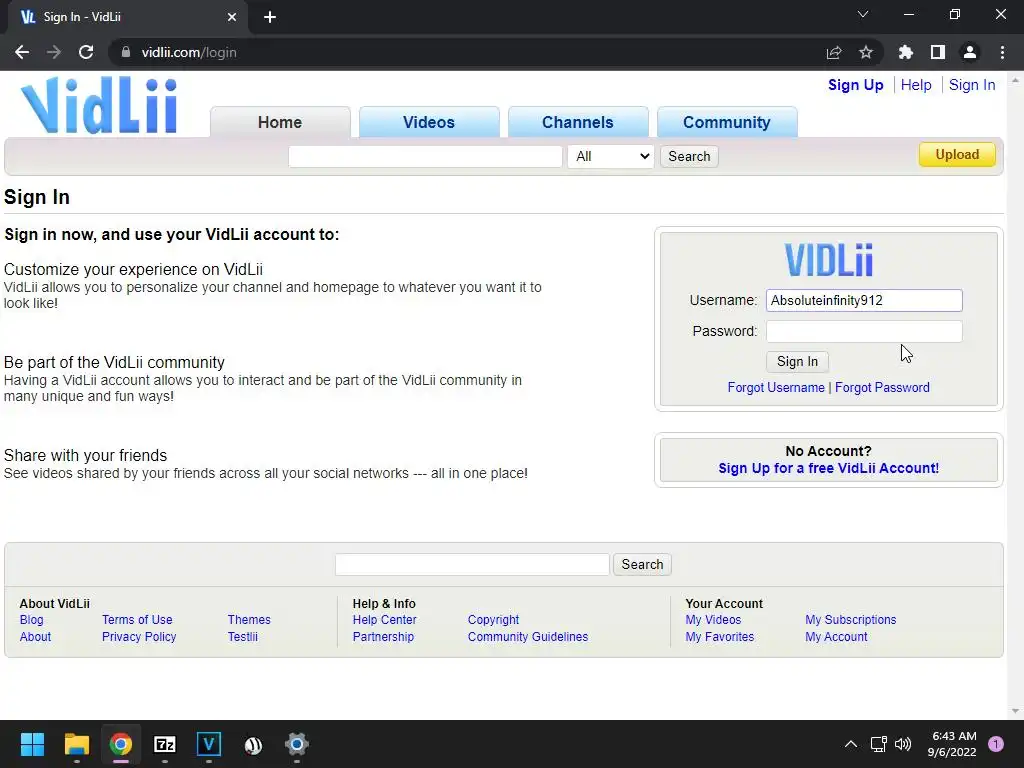Click the Sign Up link at top

pos(856,85)
